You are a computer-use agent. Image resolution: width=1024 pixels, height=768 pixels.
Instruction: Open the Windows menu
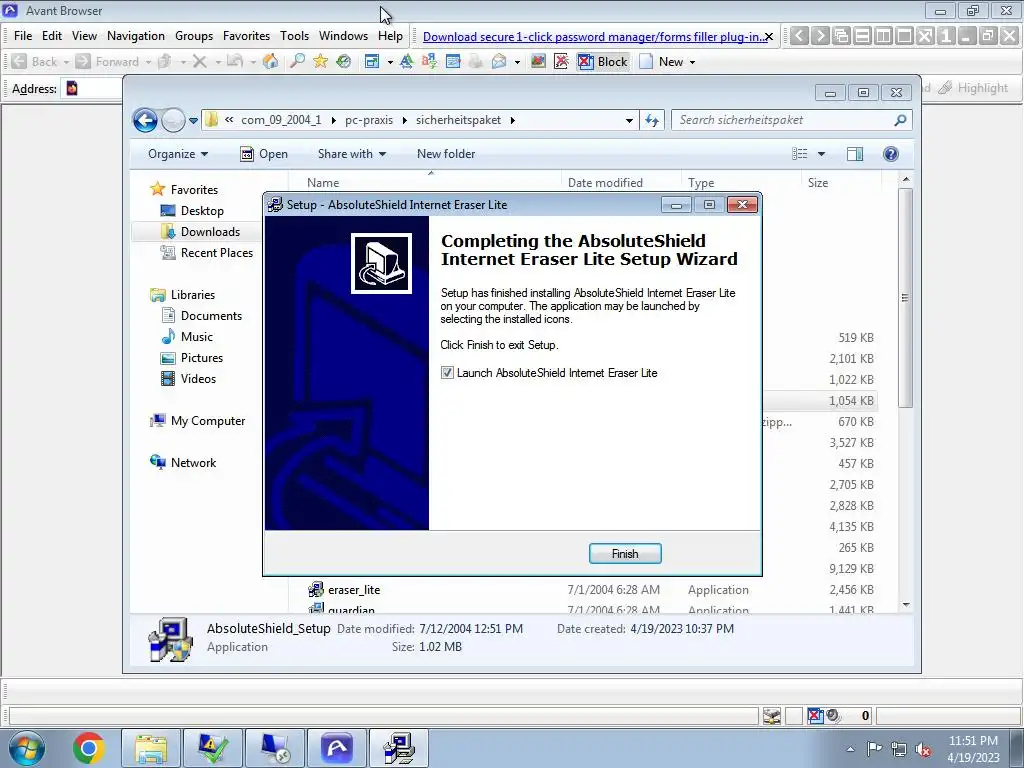344,36
